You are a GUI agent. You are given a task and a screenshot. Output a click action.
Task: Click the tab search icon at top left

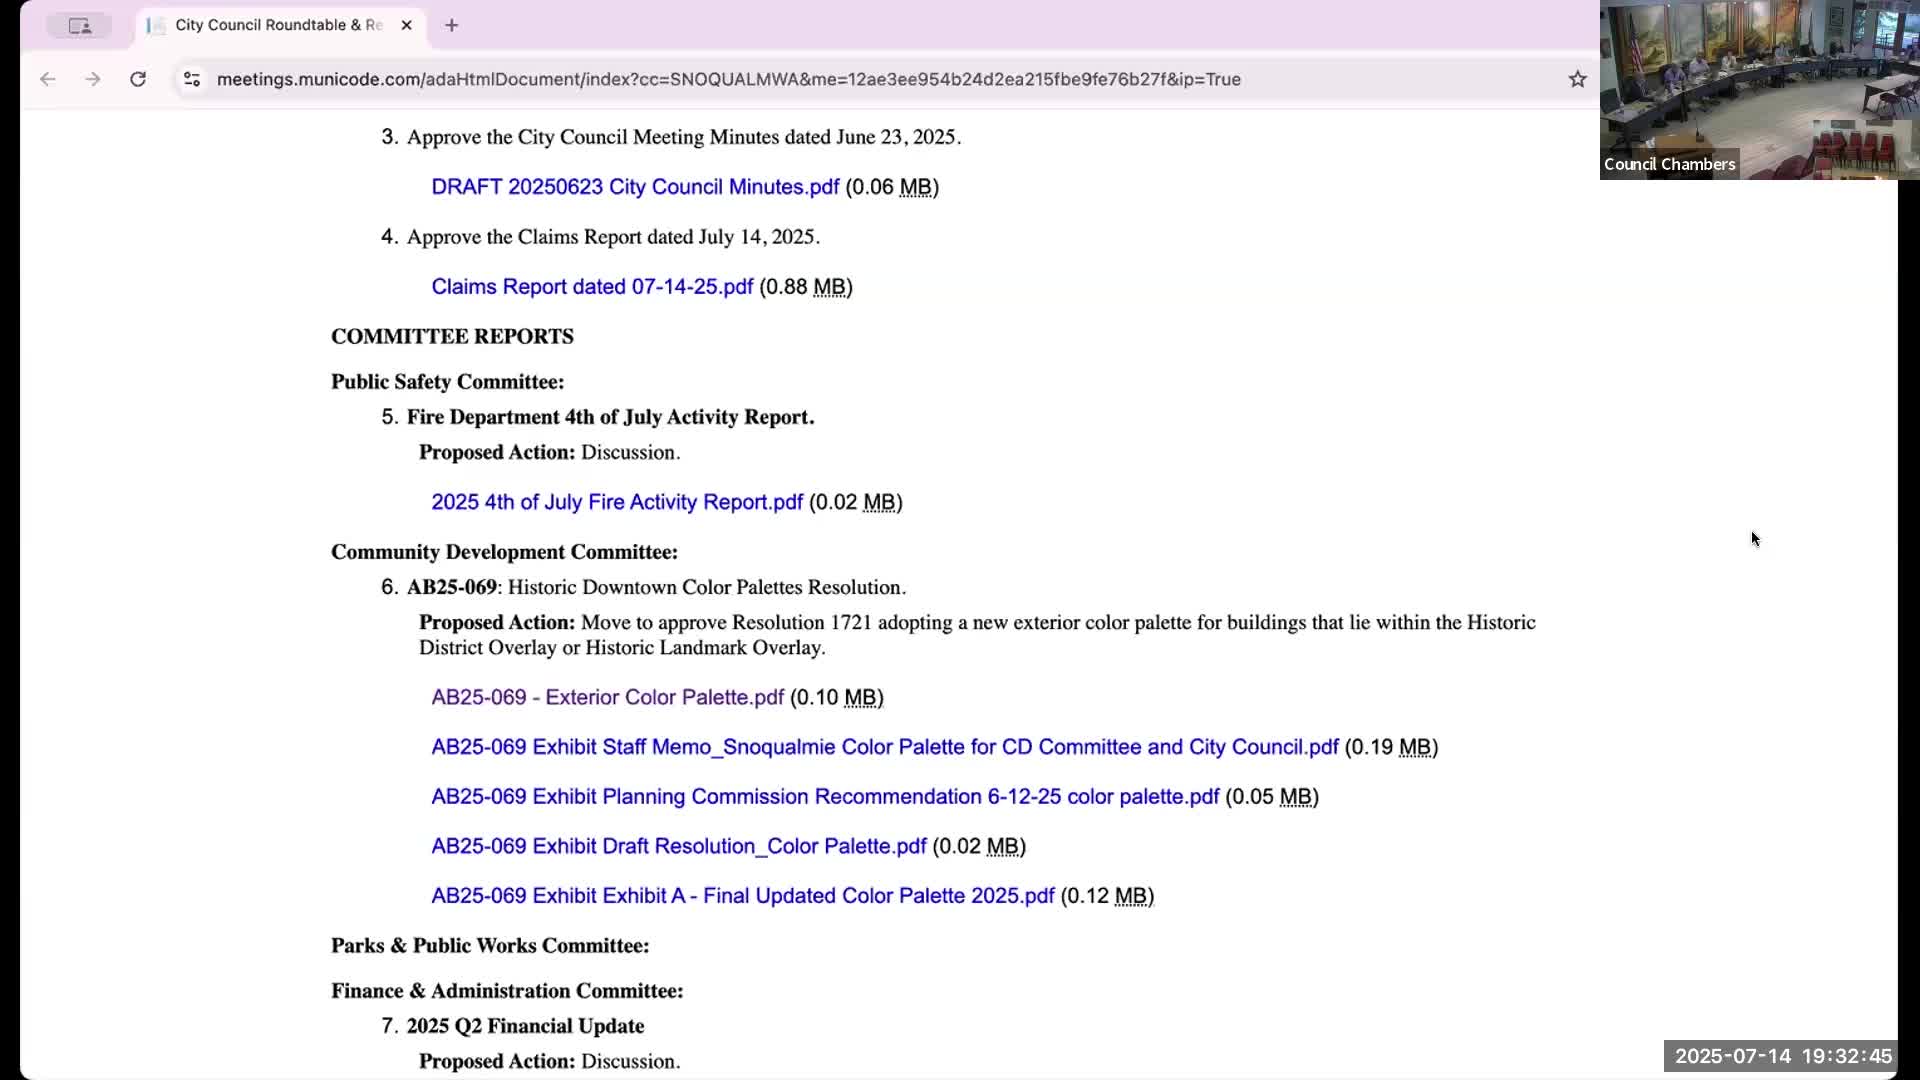point(80,26)
